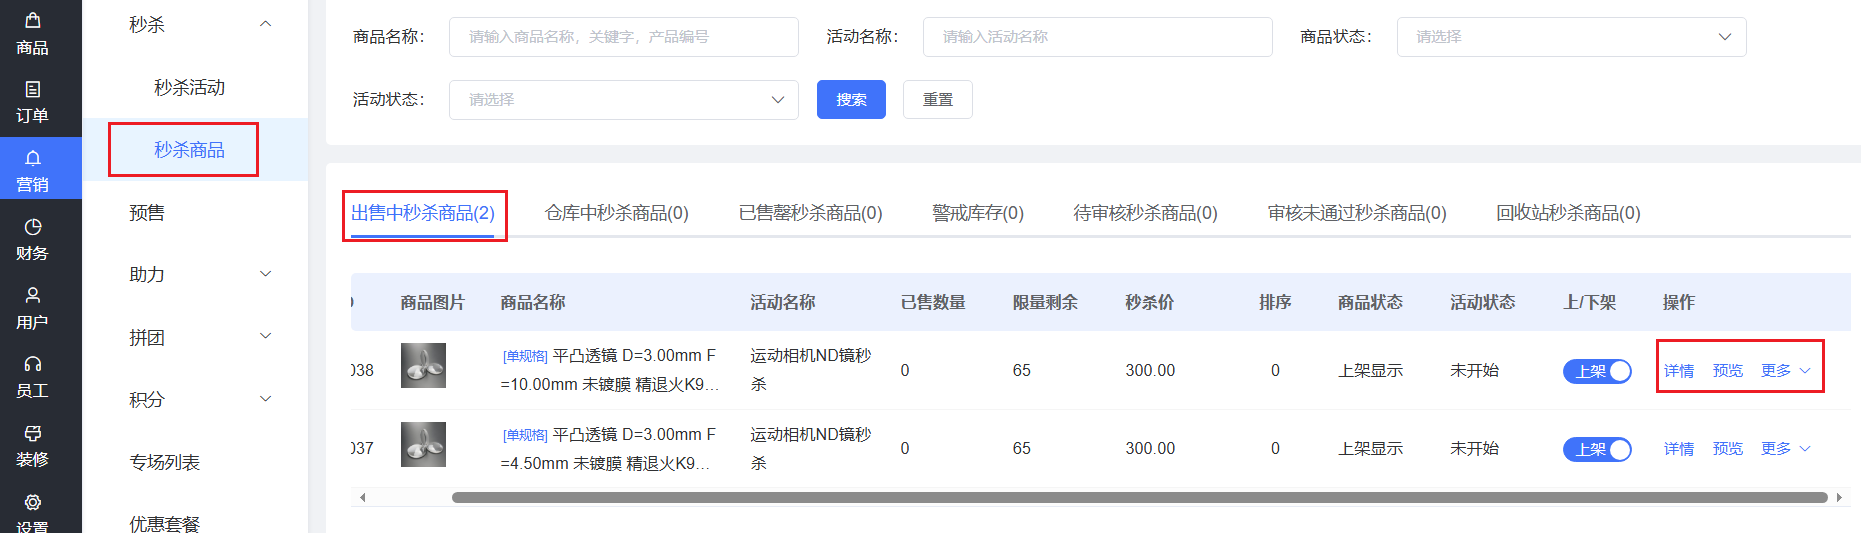Switch to 已售罄秒杀商品(0) tab
Screen dimensions: 1861x533
[x=811, y=213]
